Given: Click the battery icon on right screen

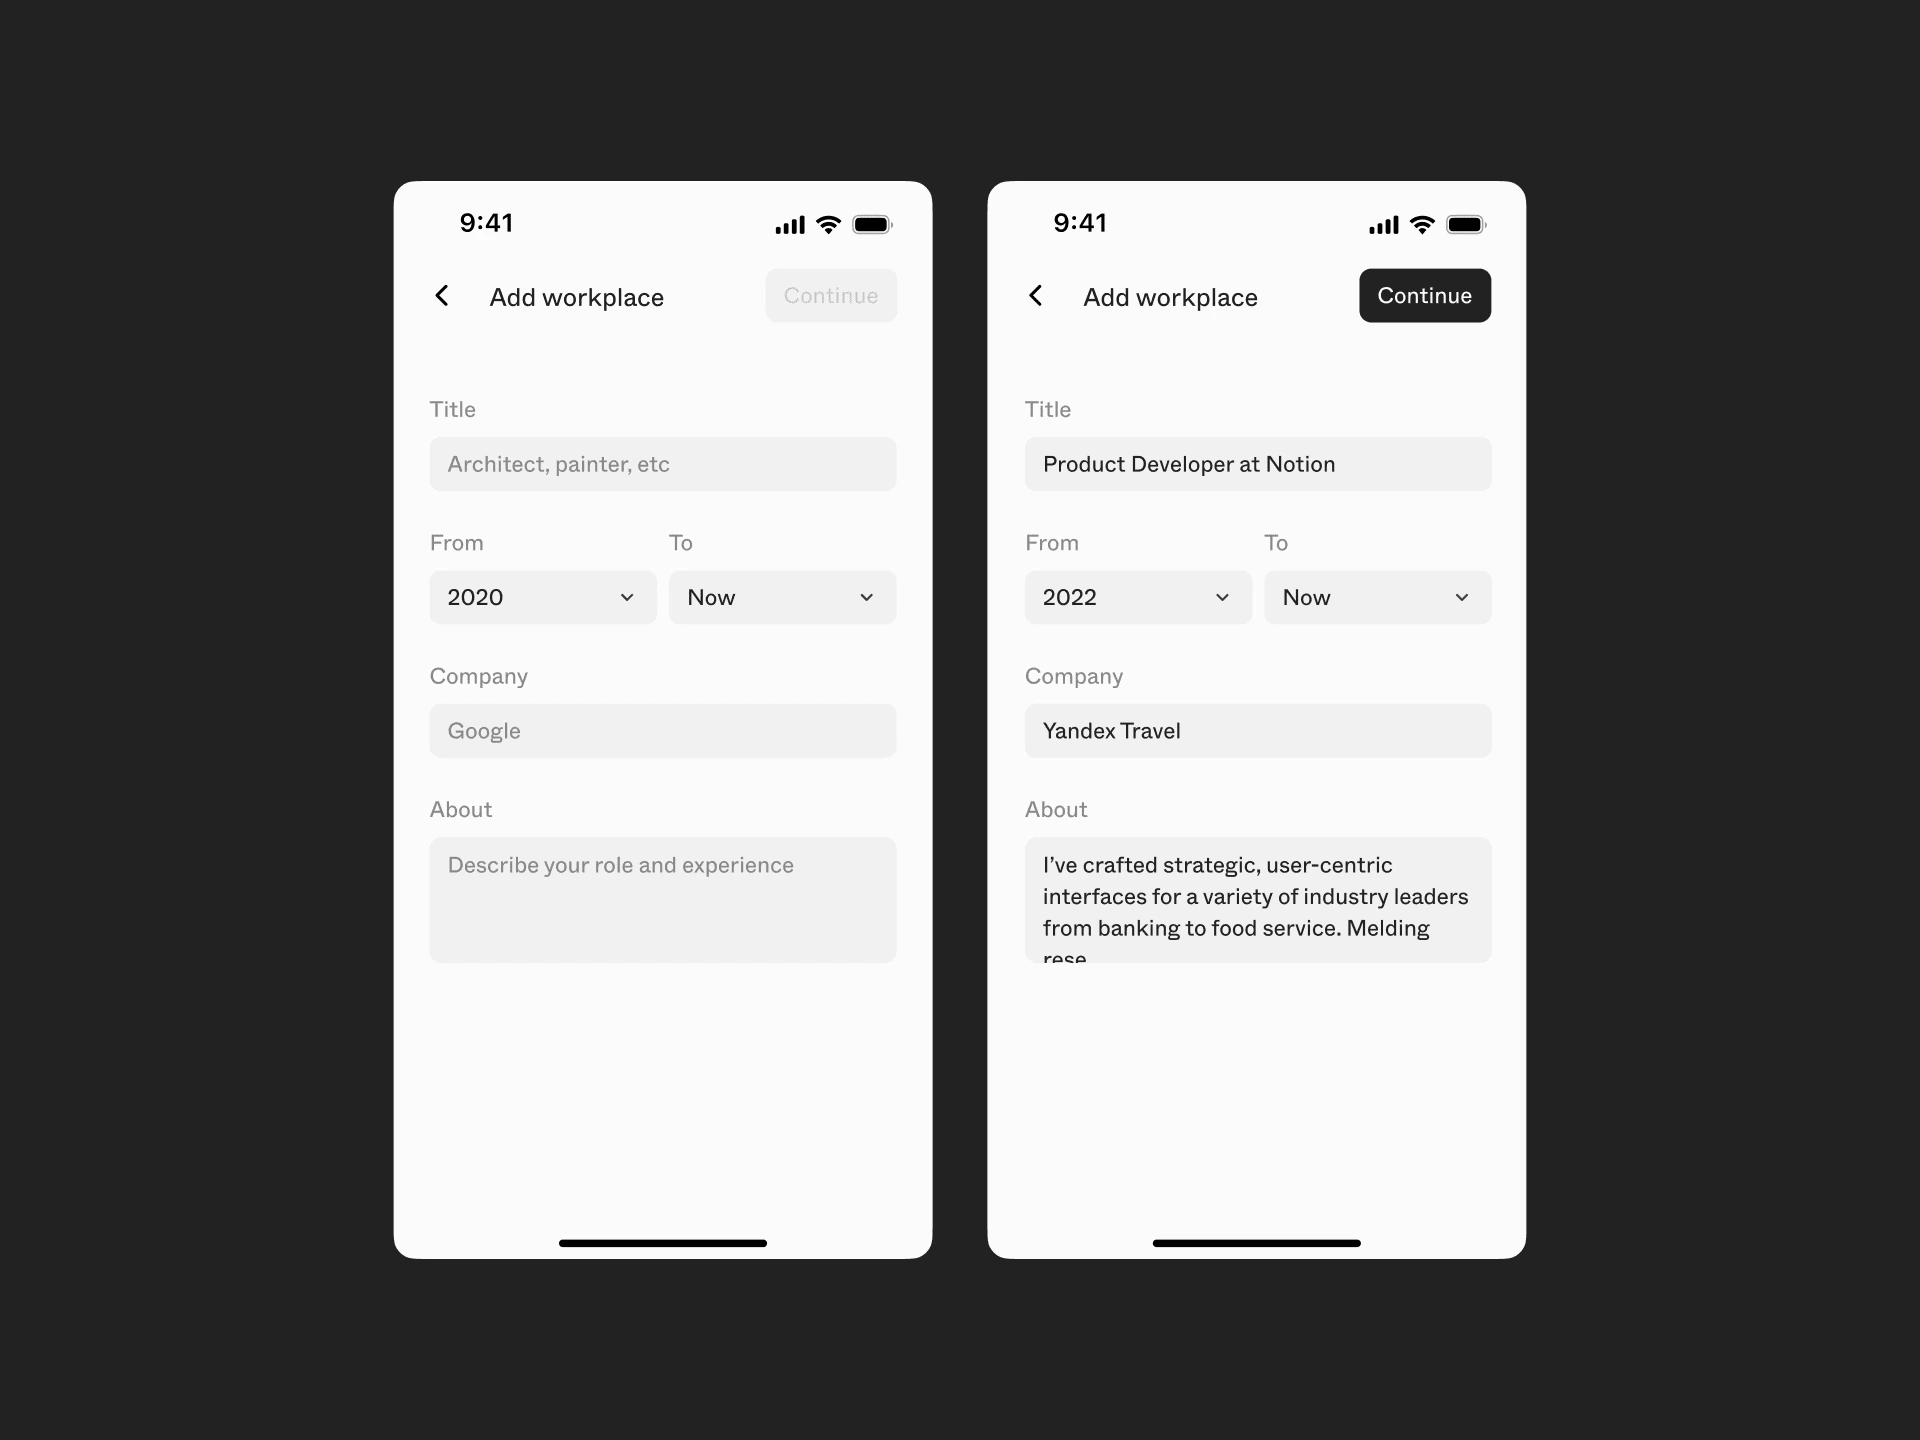Looking at the screenshot, I should 1479,224.
